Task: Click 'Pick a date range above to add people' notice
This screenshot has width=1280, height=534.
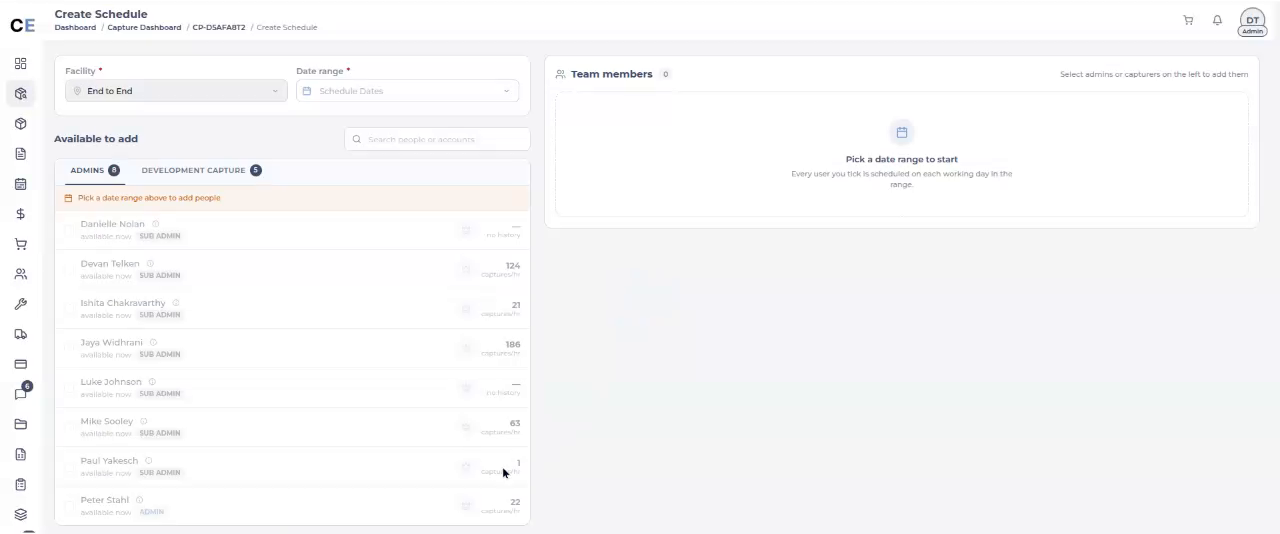Action: [x=149, y=198]
